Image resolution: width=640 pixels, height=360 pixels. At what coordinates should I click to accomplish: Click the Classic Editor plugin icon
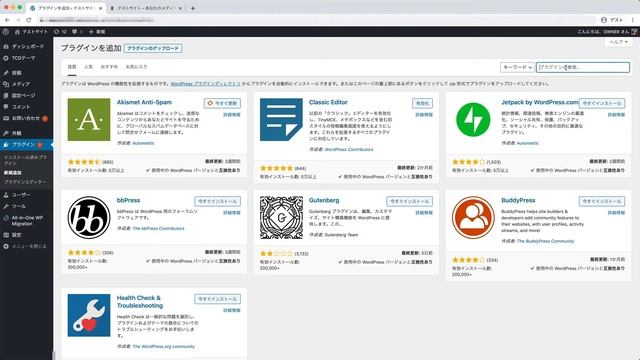pos(281,120)
